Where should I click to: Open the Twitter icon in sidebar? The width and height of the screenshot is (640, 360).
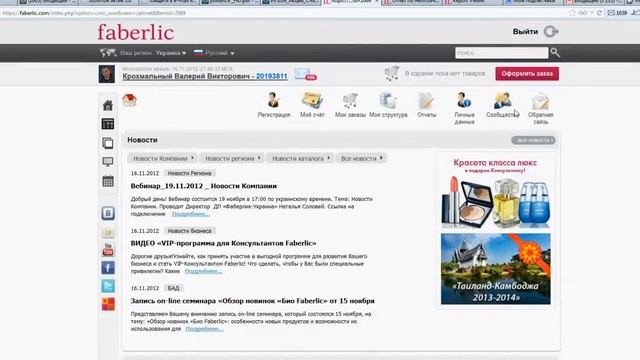[x=108, y=286]
